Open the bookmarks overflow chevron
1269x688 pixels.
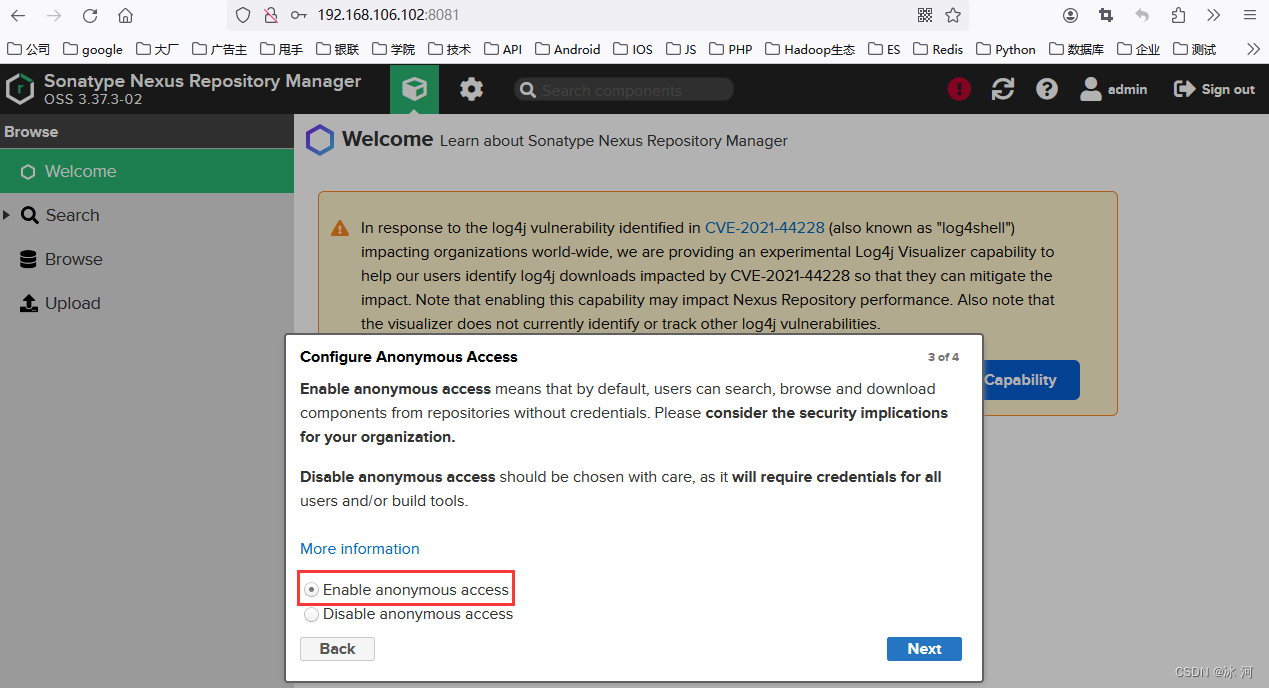coord(1253,48)
